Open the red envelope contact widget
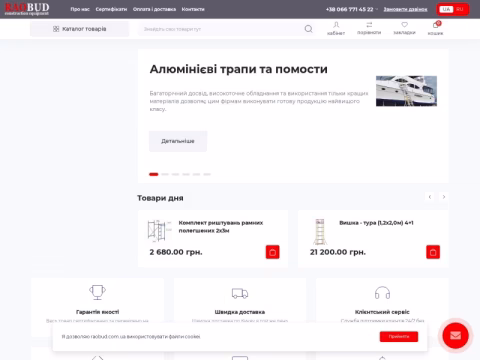Image resolution: width=480 pixels, height=360 pixels. (x=455, y=336)
